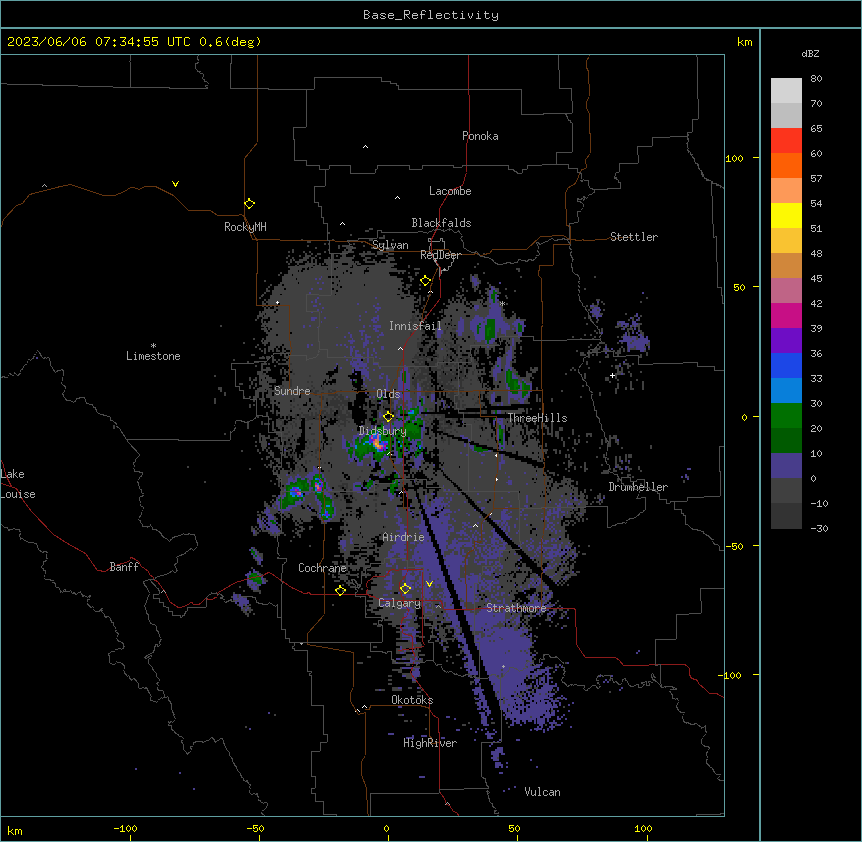Click the horizontal axis tick label -50

tap(255, 828)
